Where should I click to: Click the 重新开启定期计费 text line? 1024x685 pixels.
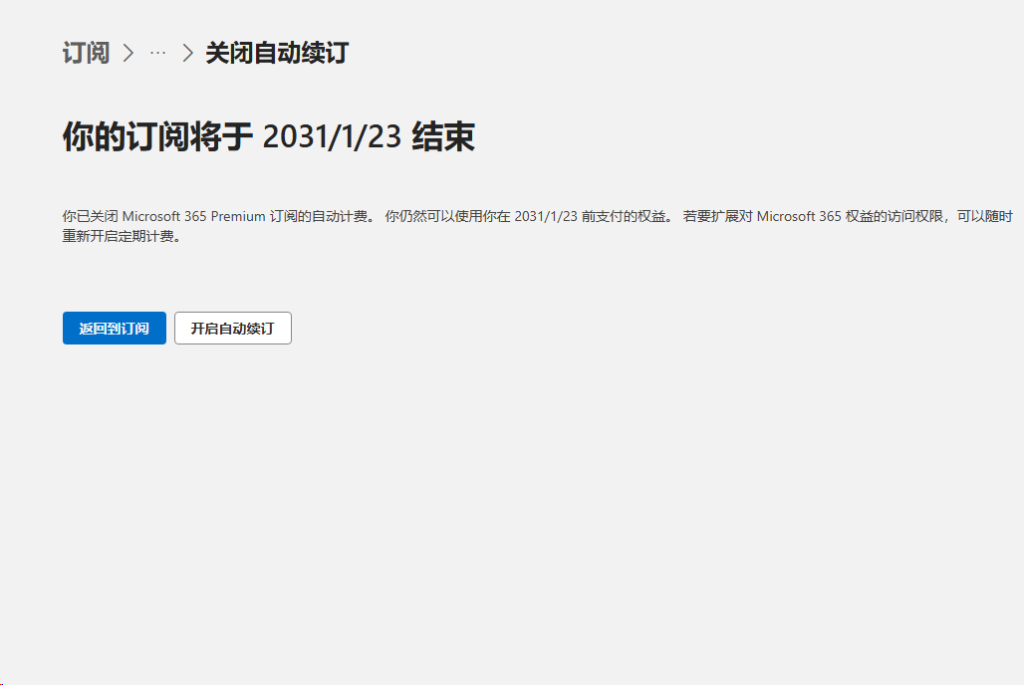pos(120,237)
